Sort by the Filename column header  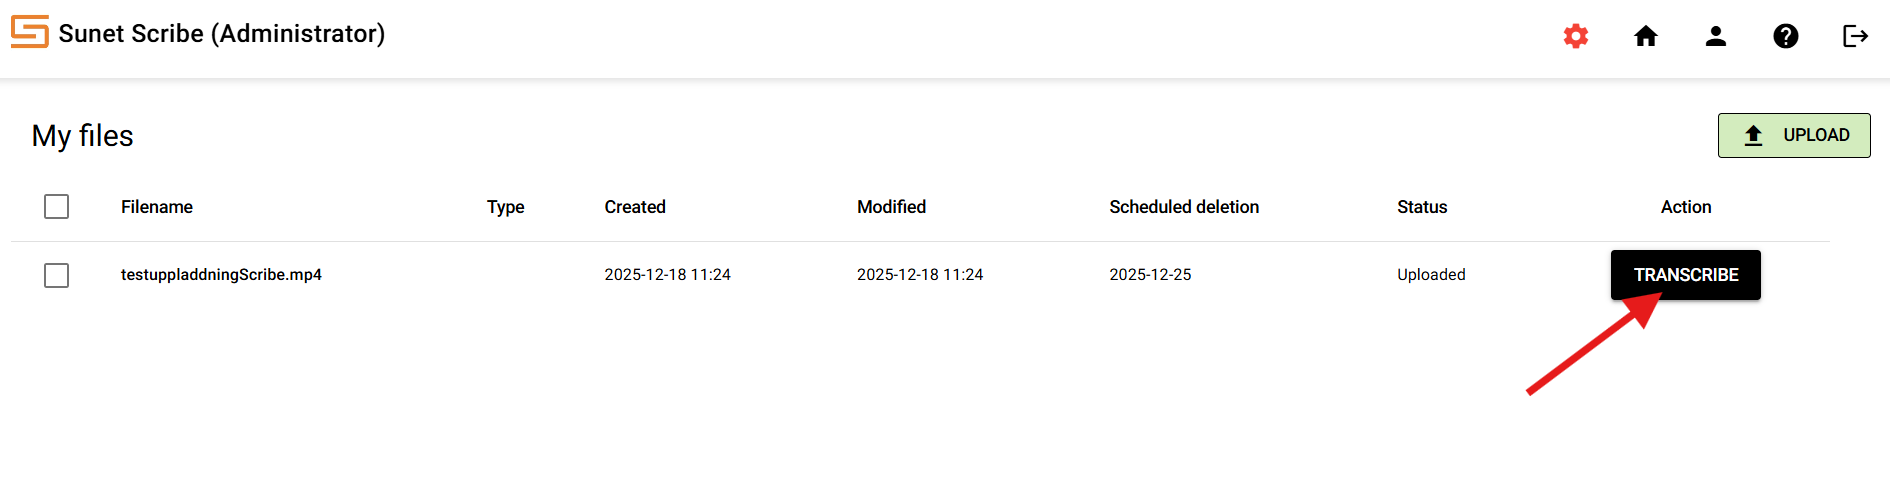pos(157,207)
